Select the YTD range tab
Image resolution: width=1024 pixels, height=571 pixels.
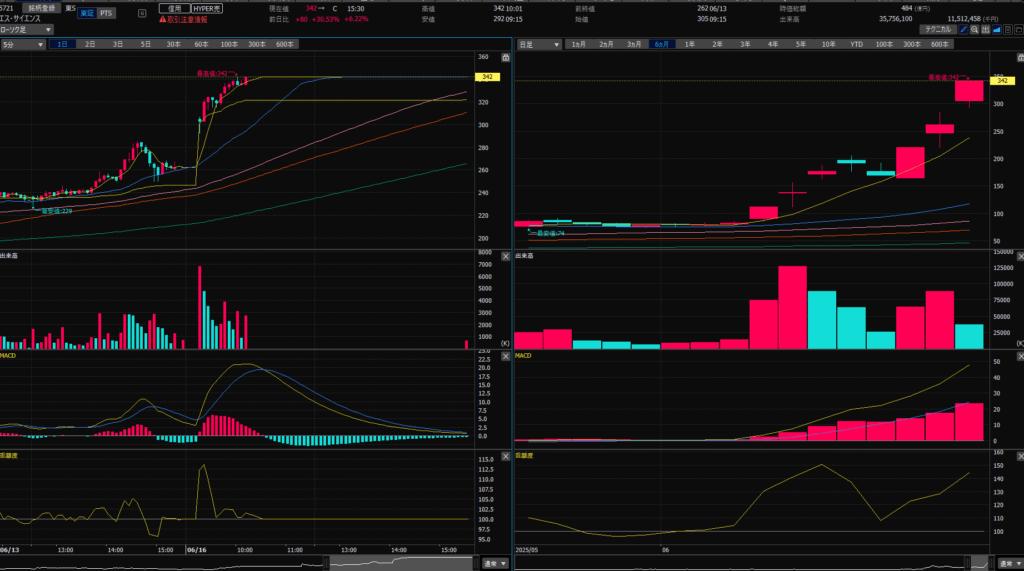[857, 44]
